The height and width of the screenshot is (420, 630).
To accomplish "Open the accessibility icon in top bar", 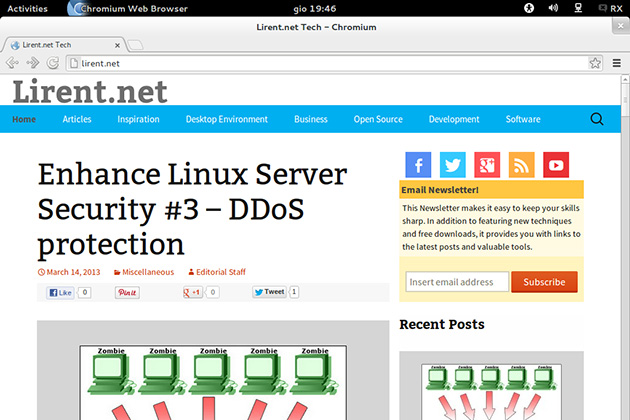I will pos(529,8).
